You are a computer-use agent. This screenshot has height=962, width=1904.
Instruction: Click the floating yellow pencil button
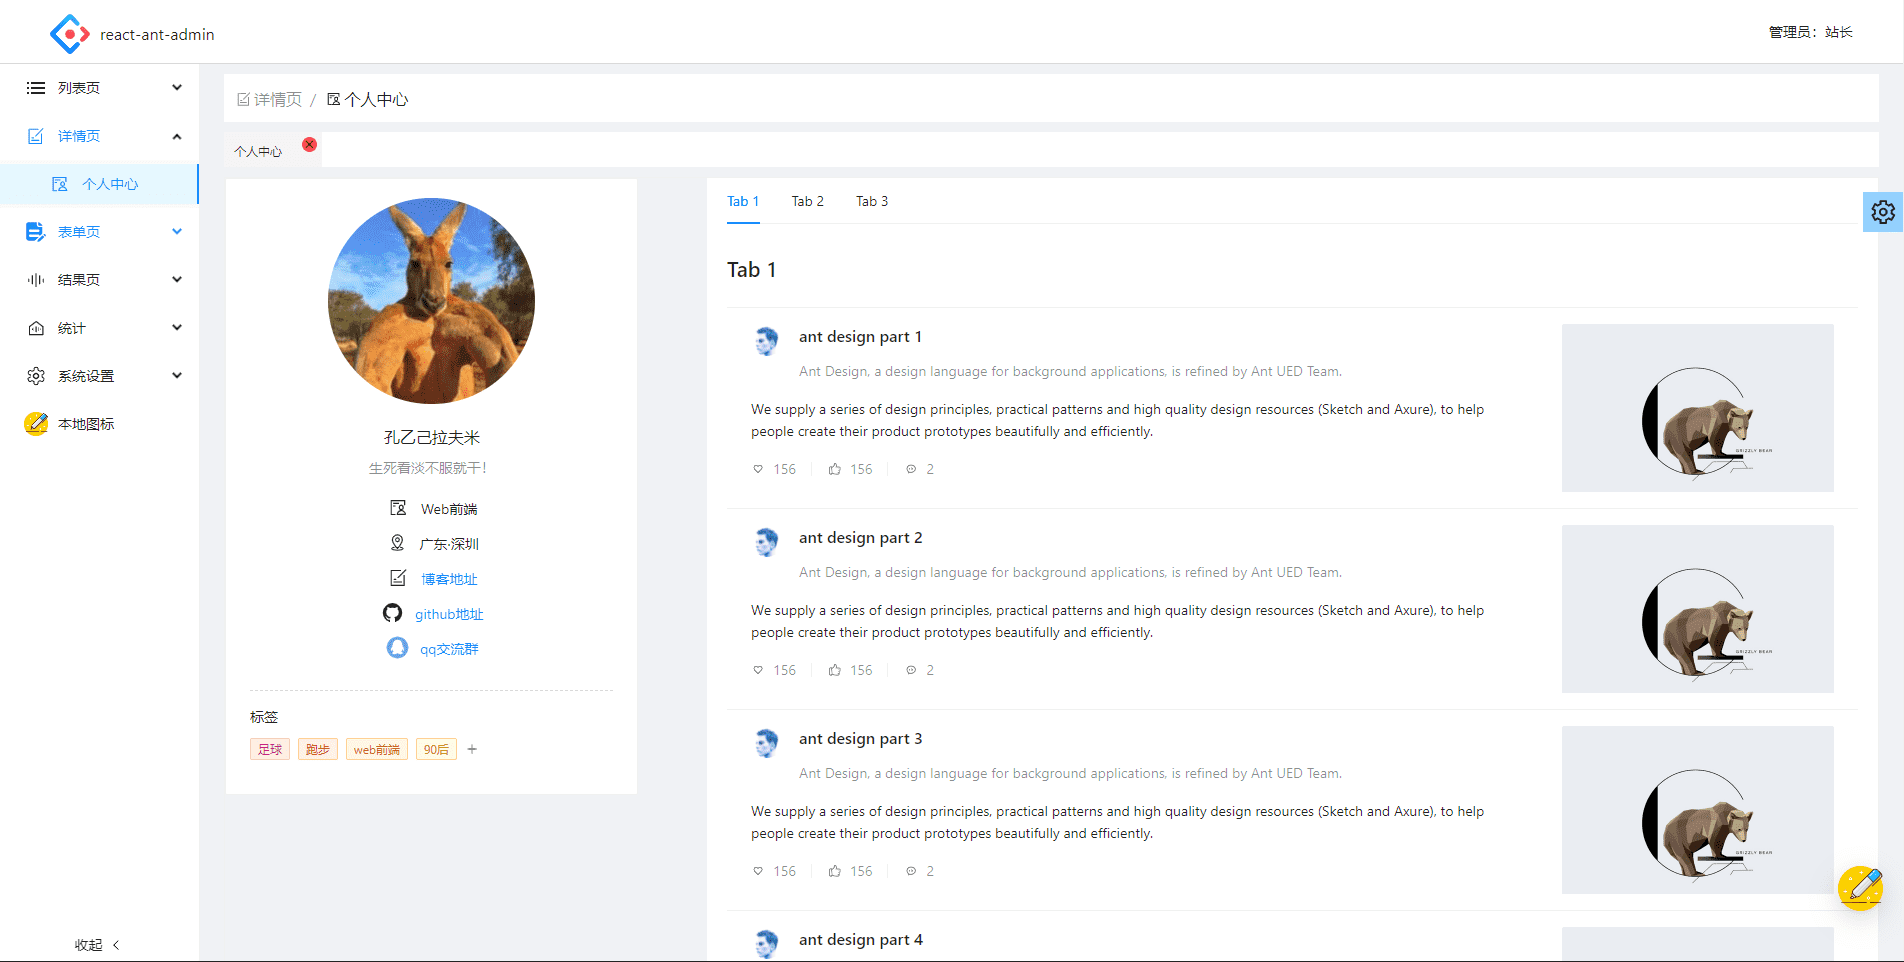[1861, 888]
